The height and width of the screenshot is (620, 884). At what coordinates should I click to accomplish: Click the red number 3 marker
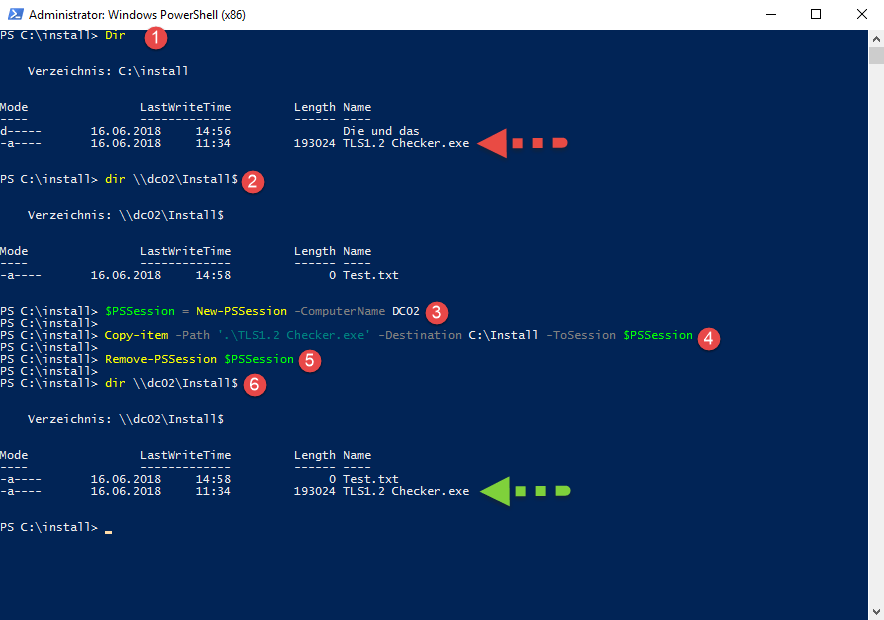coord(435,311)
